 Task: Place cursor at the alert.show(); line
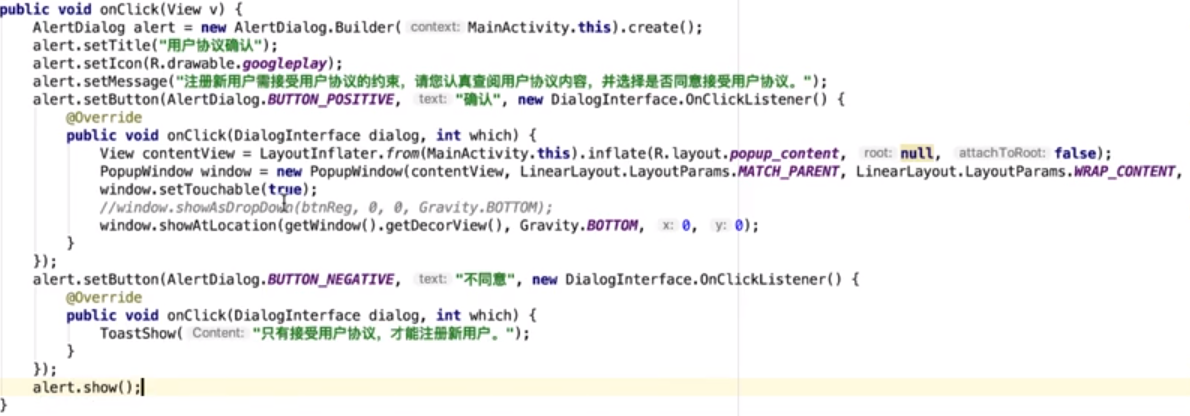[x=87, y=387]
